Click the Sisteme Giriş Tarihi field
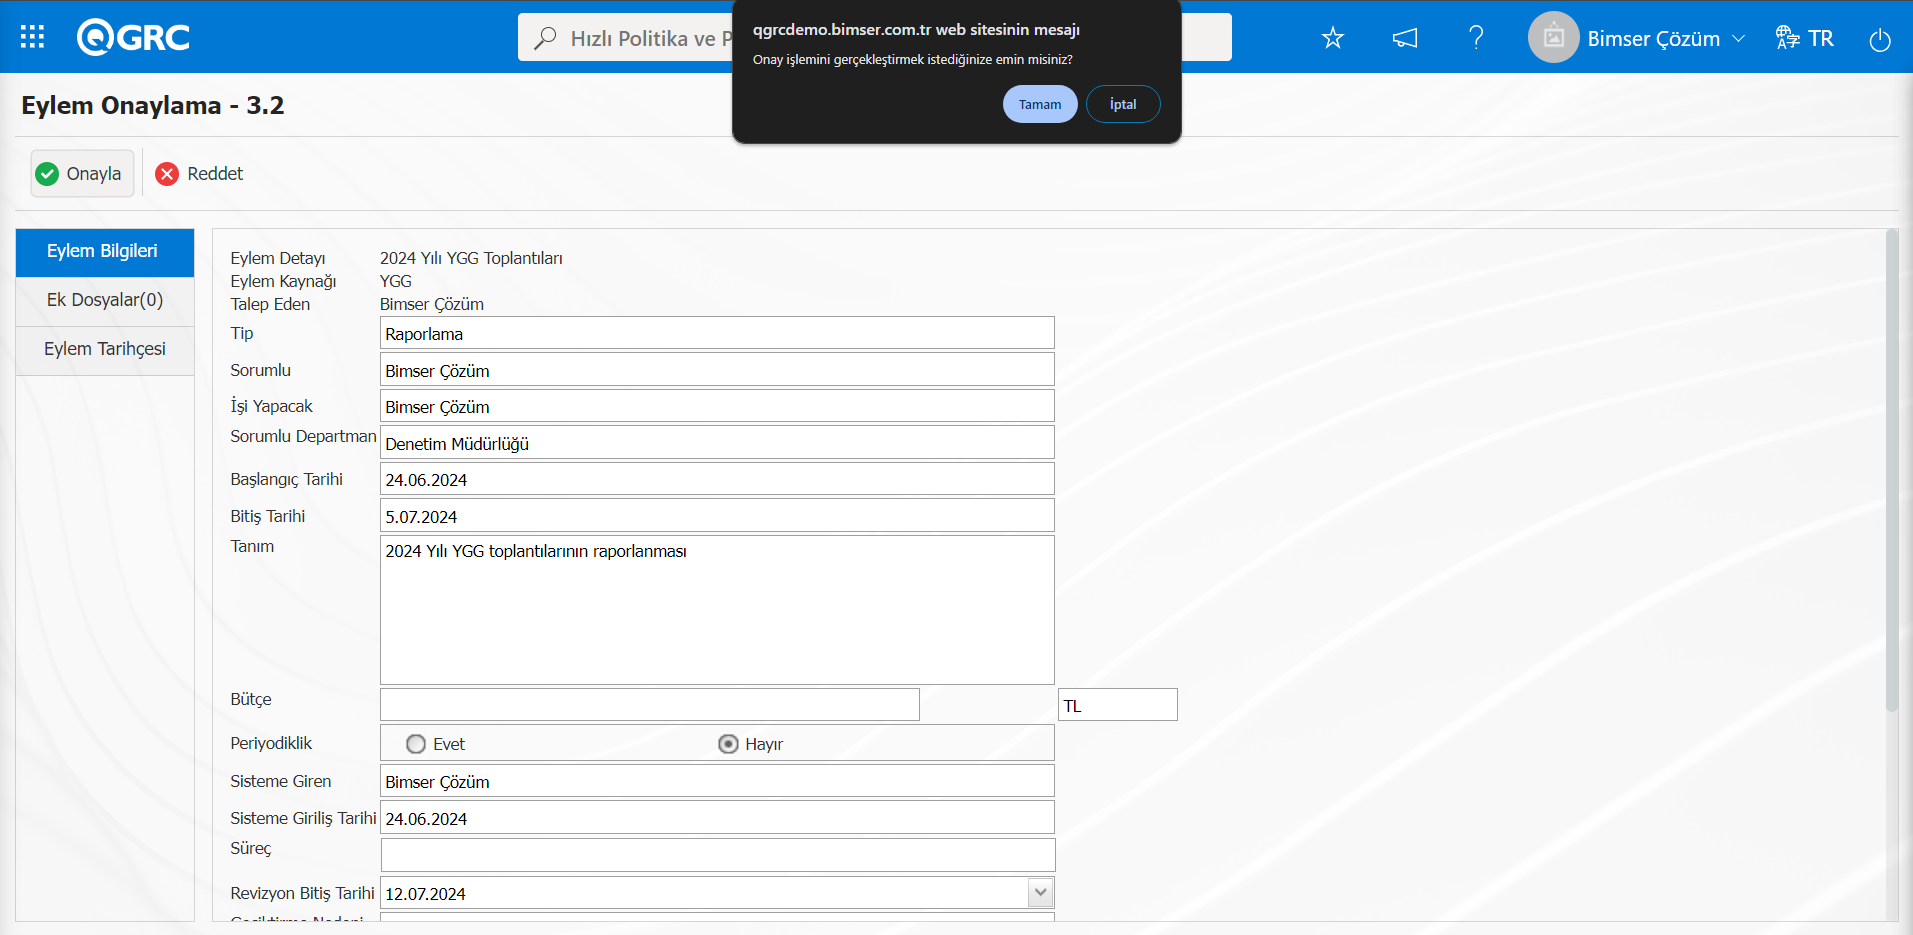Viewport: 1913px width, 935px height. pyautogui.click(x=717, y=818)
